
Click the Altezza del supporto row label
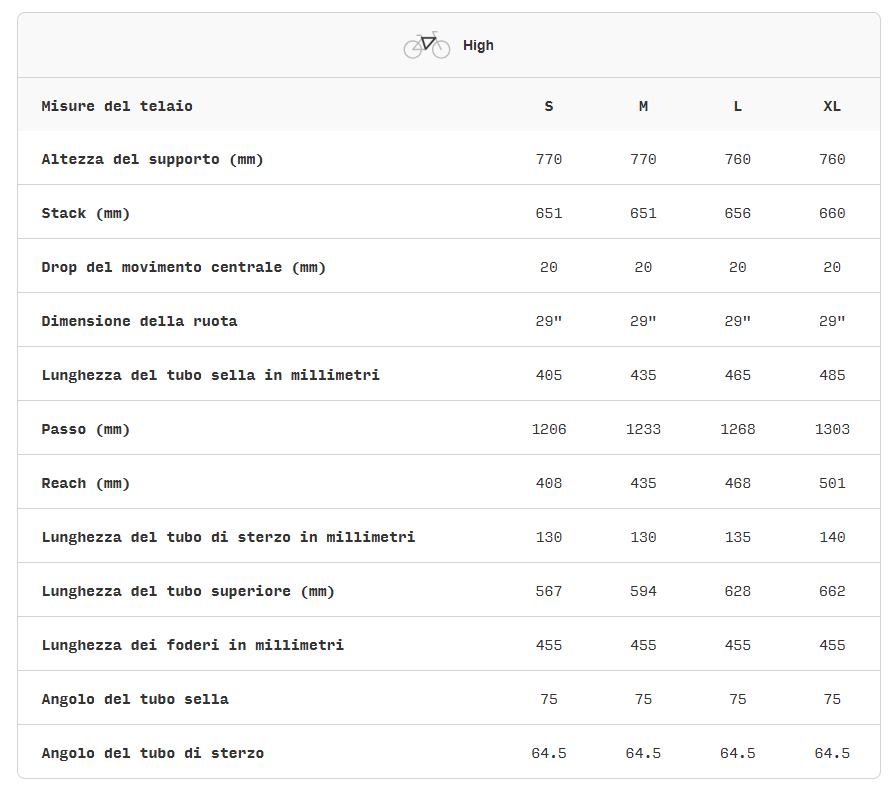click(152, 159)
